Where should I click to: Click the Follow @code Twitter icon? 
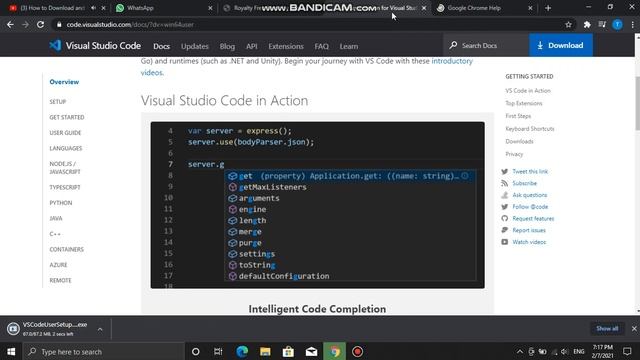tap(504, 207)
